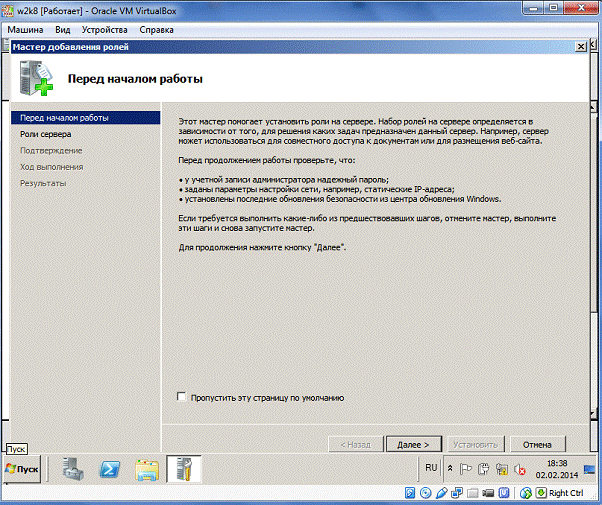Click 'Ход выполнения' step label
The width and height of the screenshot is (602, 505).
point(52,167)
